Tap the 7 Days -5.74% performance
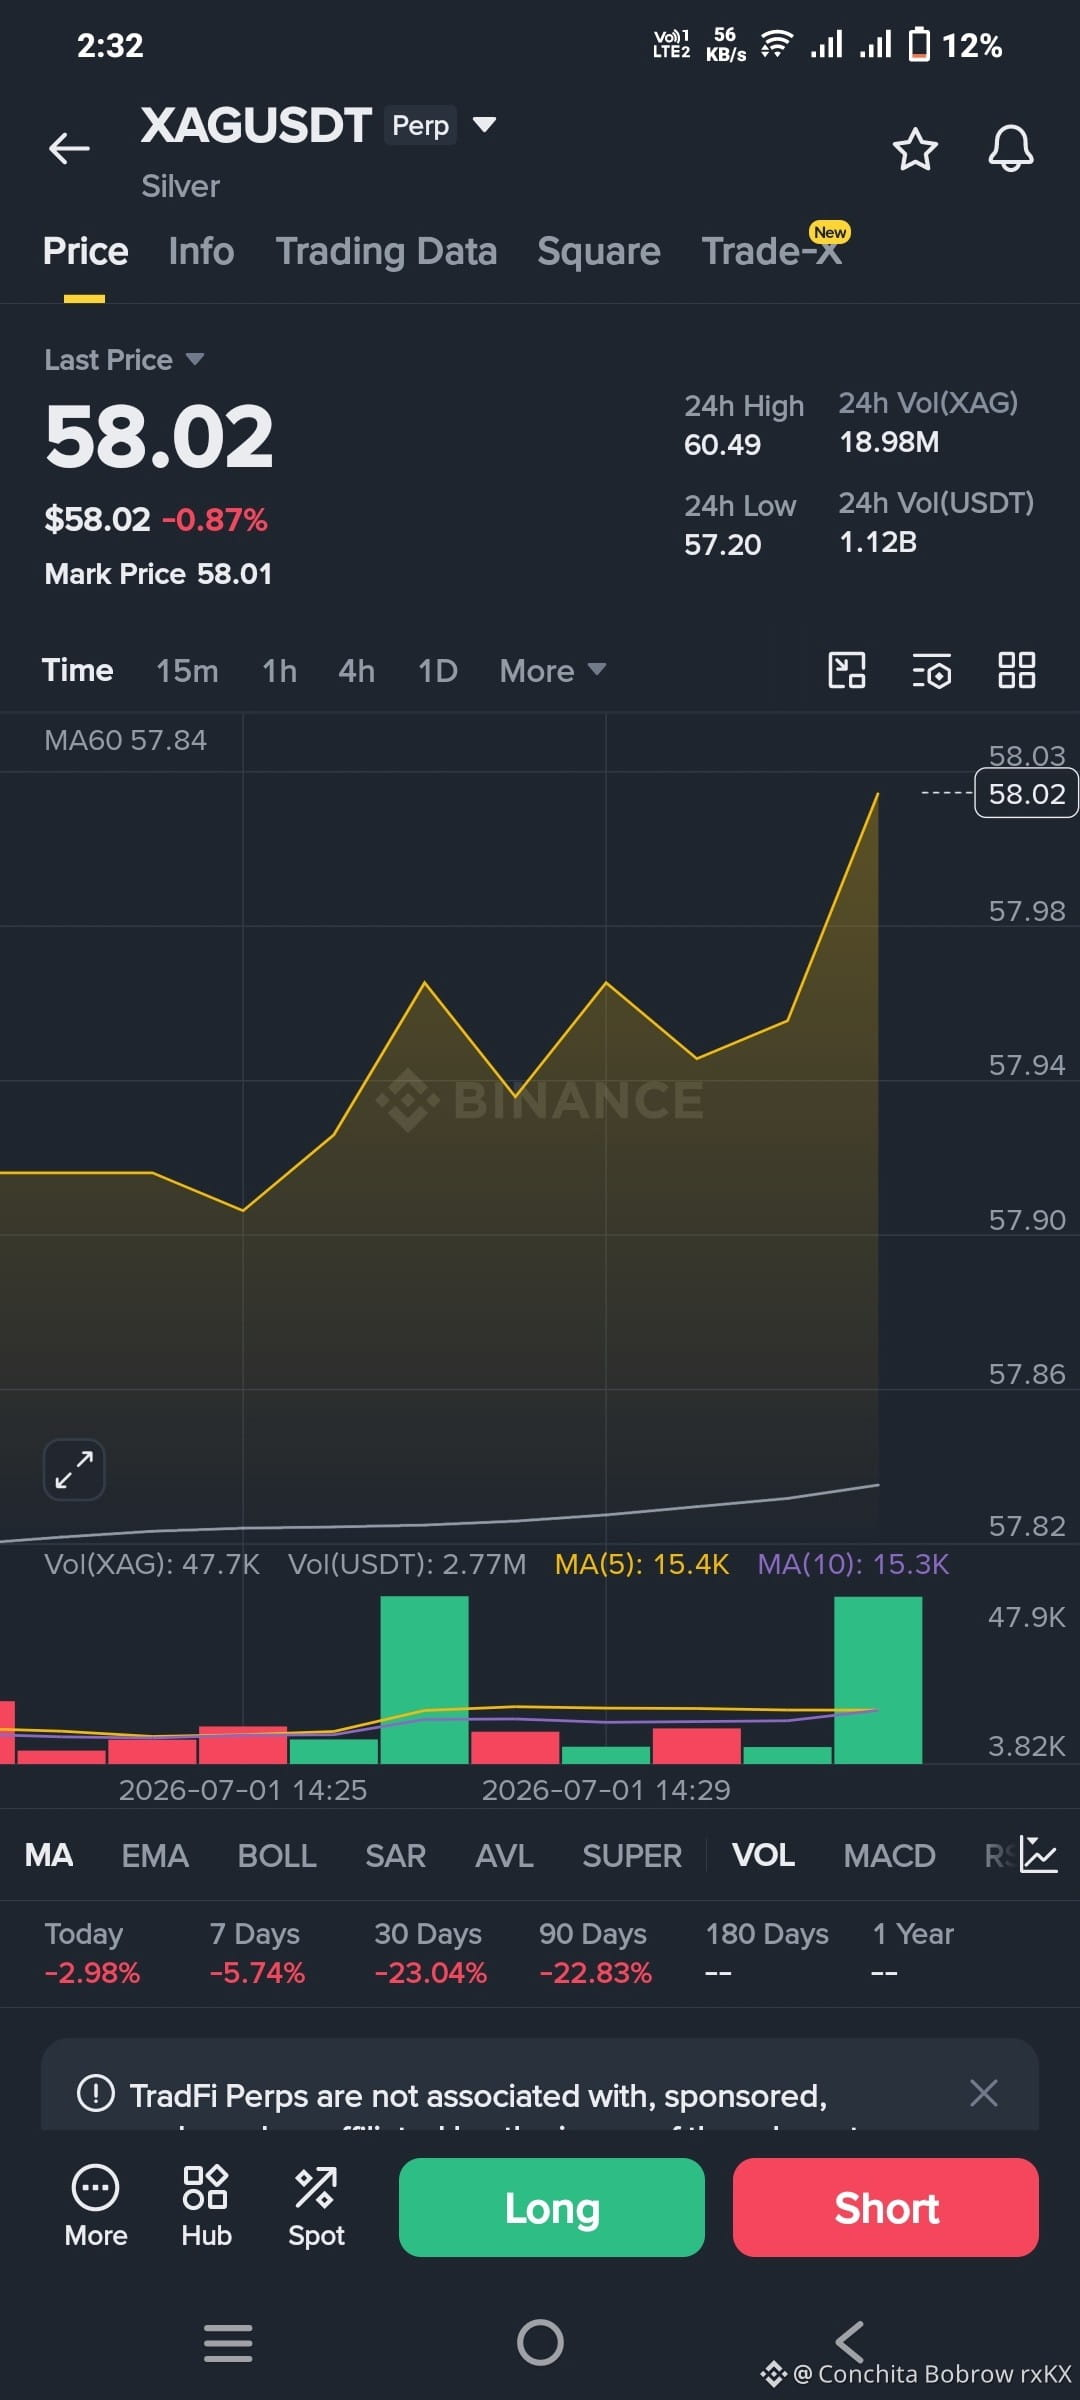 (x=257, y=1953)
